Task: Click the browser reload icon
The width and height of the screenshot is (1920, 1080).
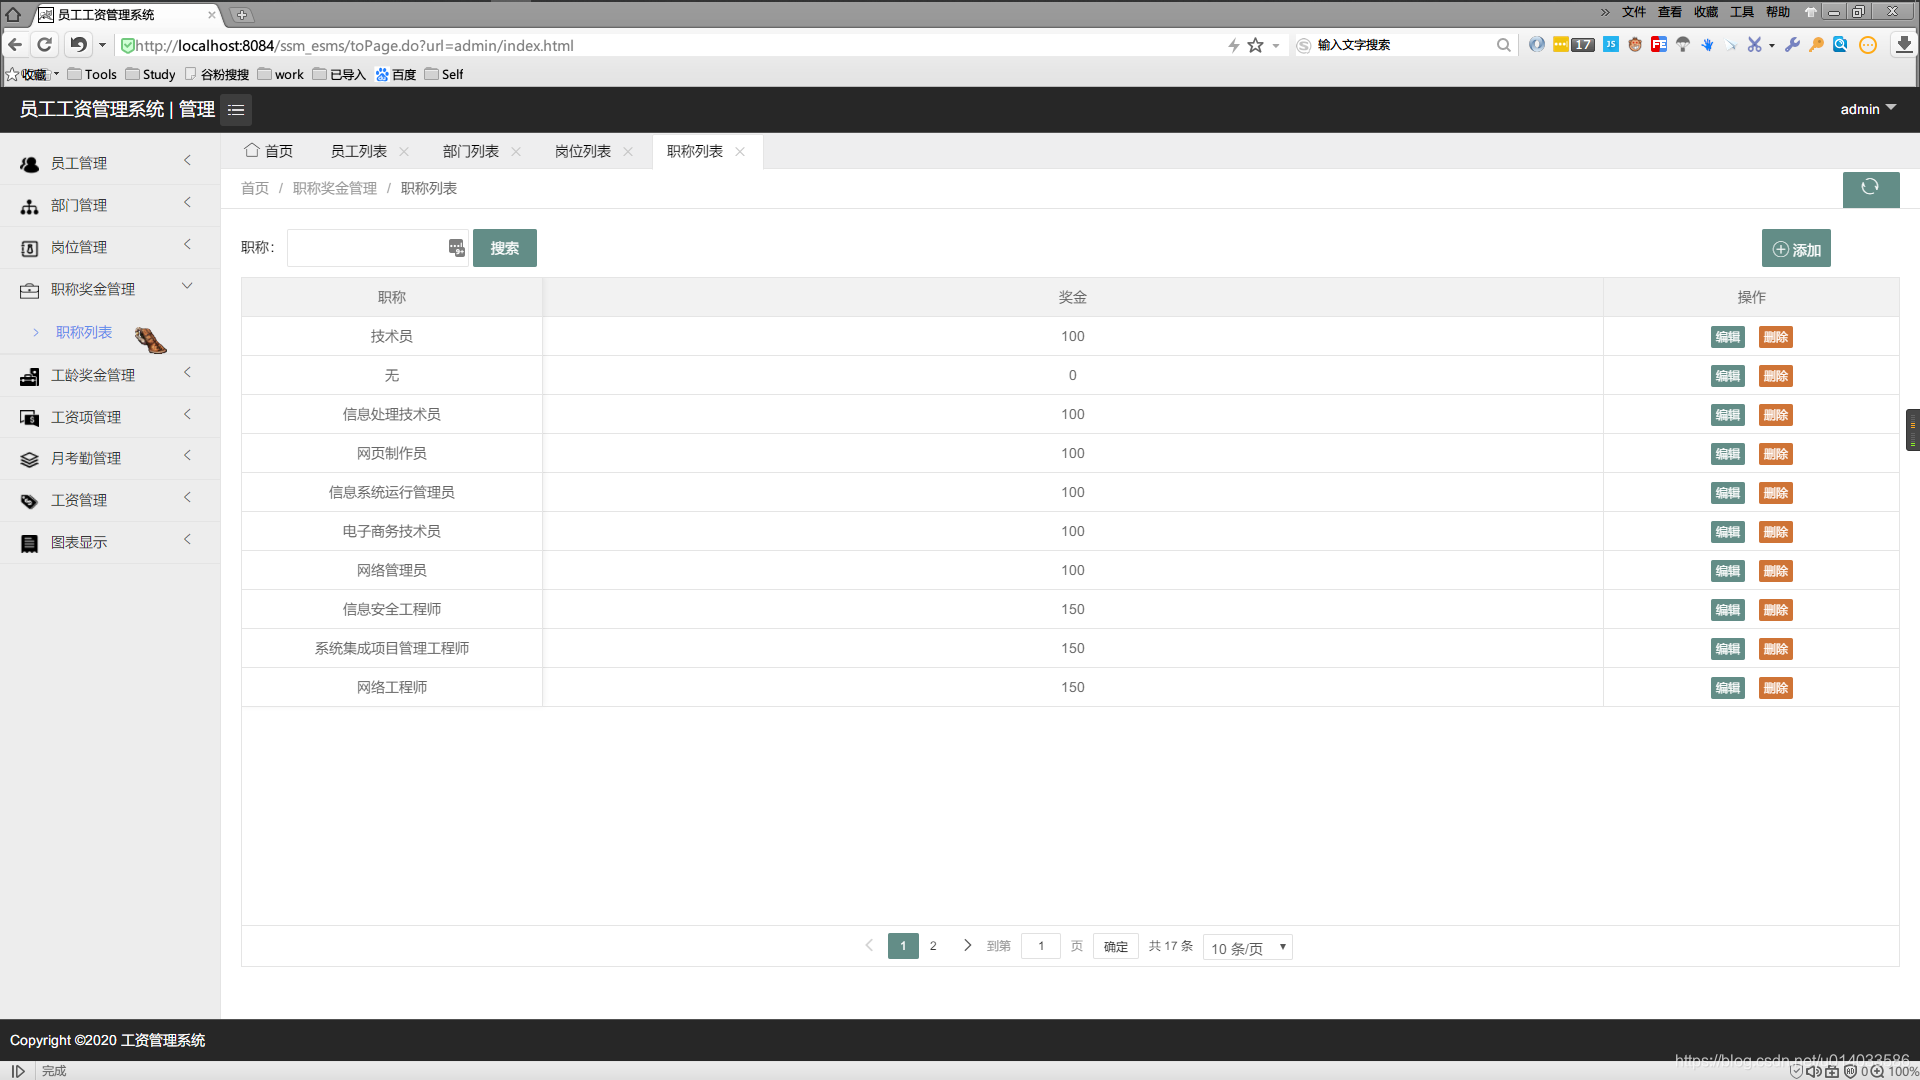Action: pos(44,45)
